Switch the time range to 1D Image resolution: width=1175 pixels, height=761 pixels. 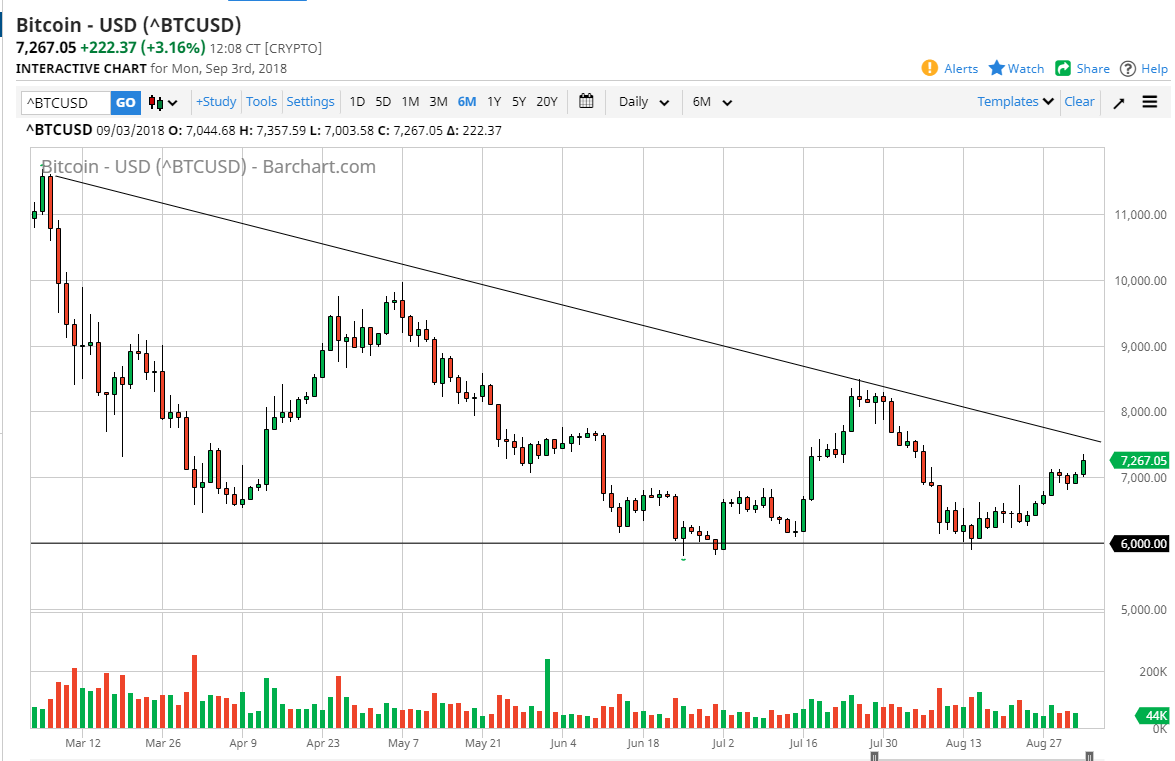pos(357,101)
